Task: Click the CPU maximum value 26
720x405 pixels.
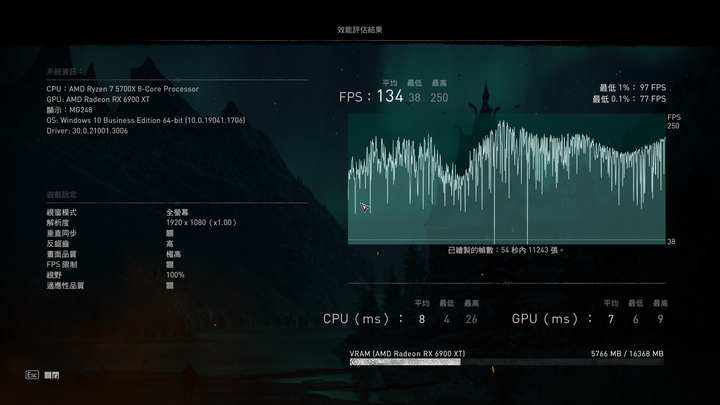Action: coord(471,319)
